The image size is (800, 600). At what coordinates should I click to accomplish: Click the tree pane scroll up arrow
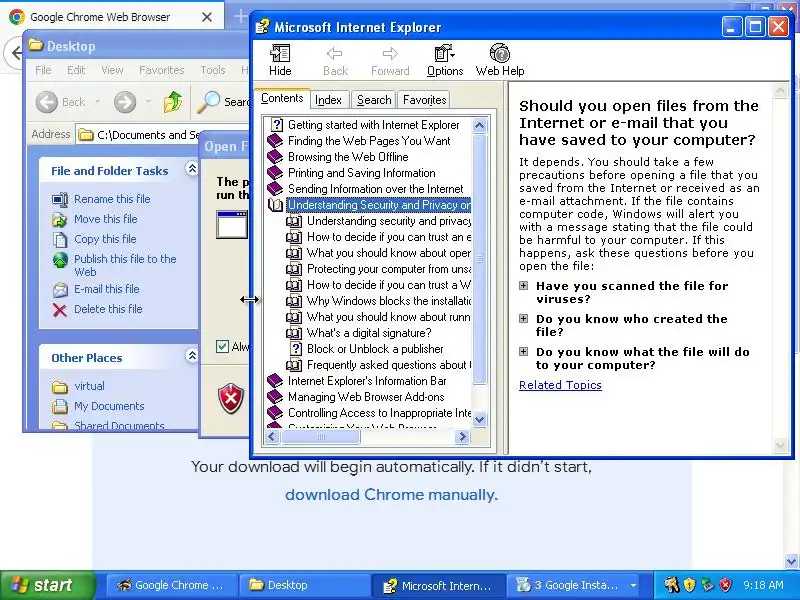tap(480, 126)
